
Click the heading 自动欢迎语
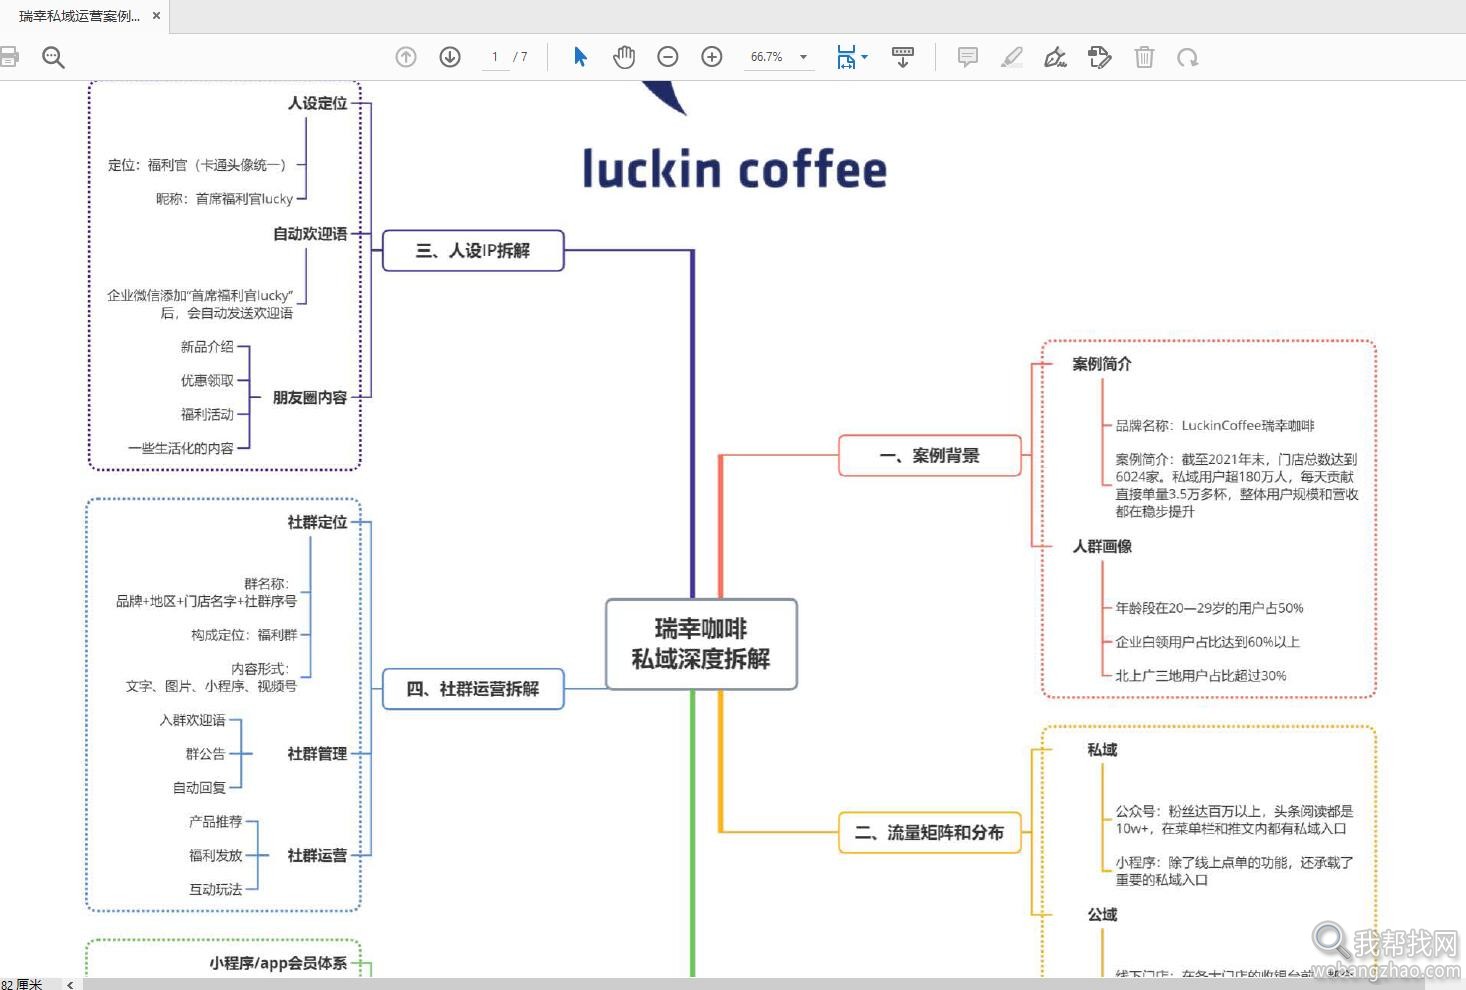[311, 234]
